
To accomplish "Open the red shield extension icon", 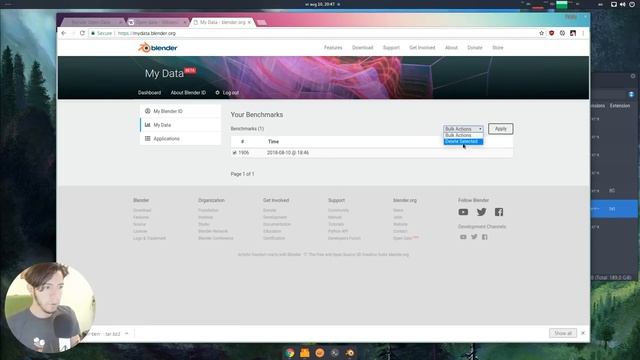I will point(552,33).
